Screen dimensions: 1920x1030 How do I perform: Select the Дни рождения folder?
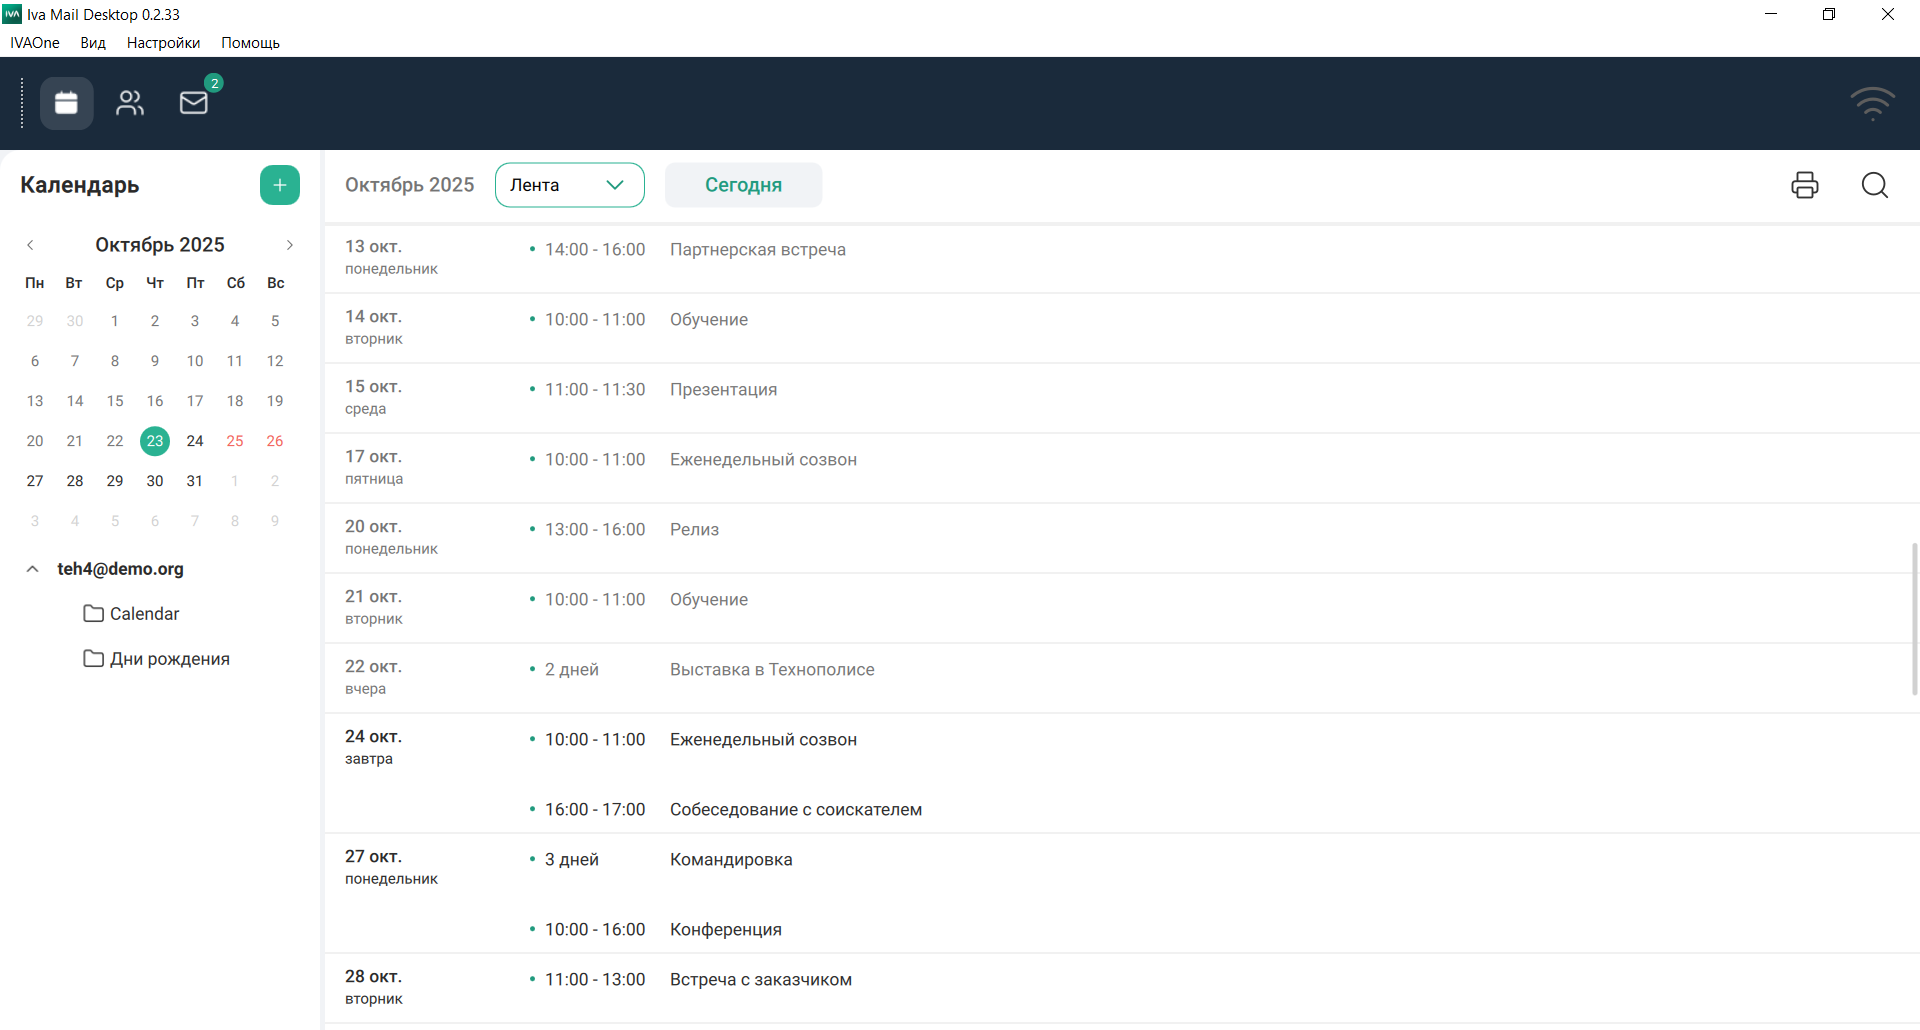(x=169, y=659)
